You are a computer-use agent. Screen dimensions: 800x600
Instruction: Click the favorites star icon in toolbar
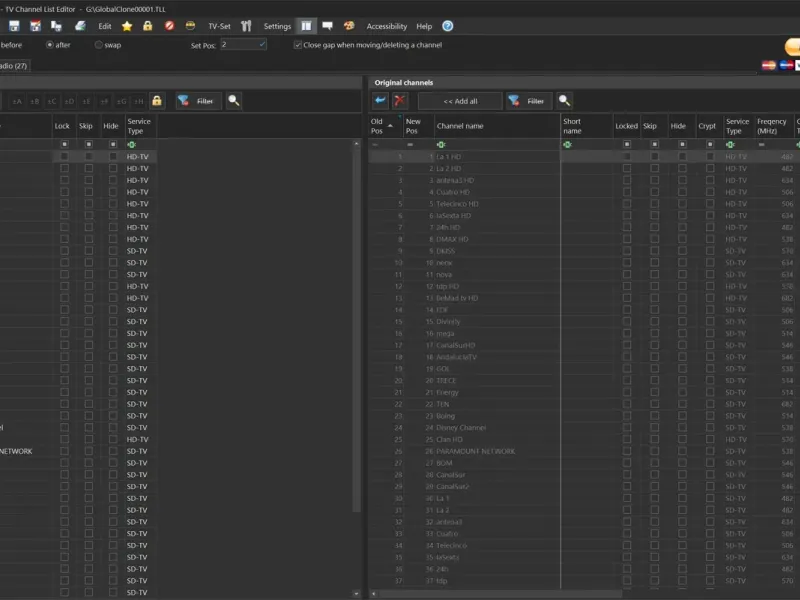[127, 26]
